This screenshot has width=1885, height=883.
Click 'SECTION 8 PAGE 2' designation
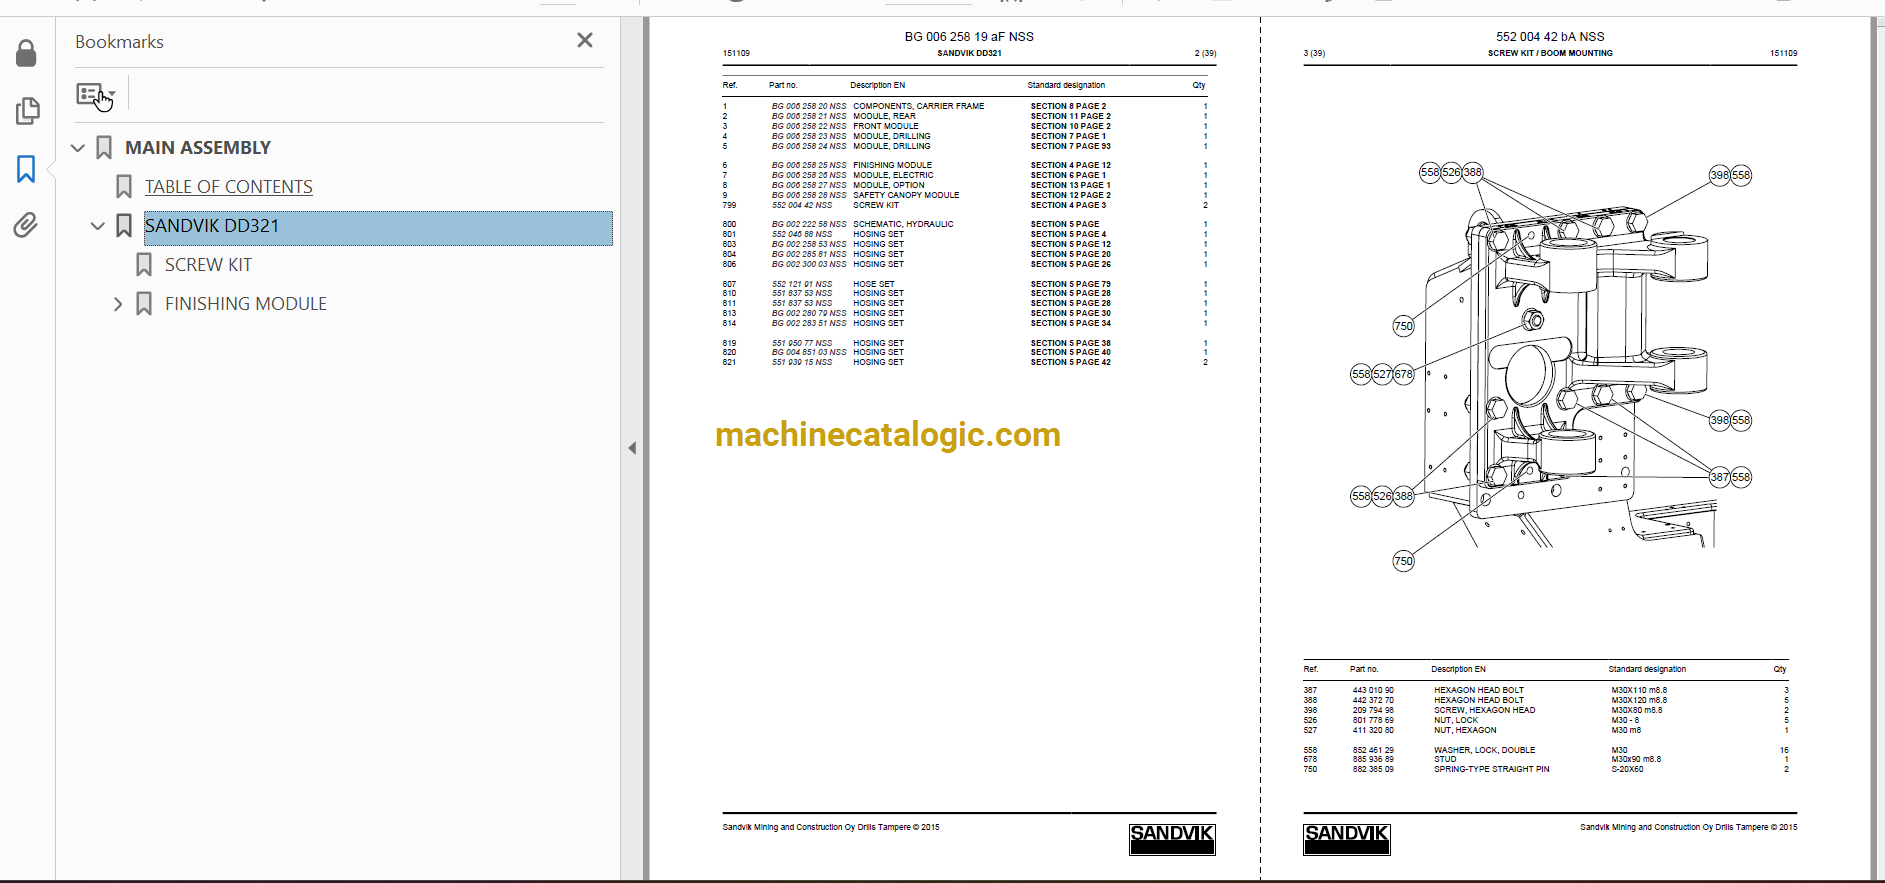pos(1068,106)
